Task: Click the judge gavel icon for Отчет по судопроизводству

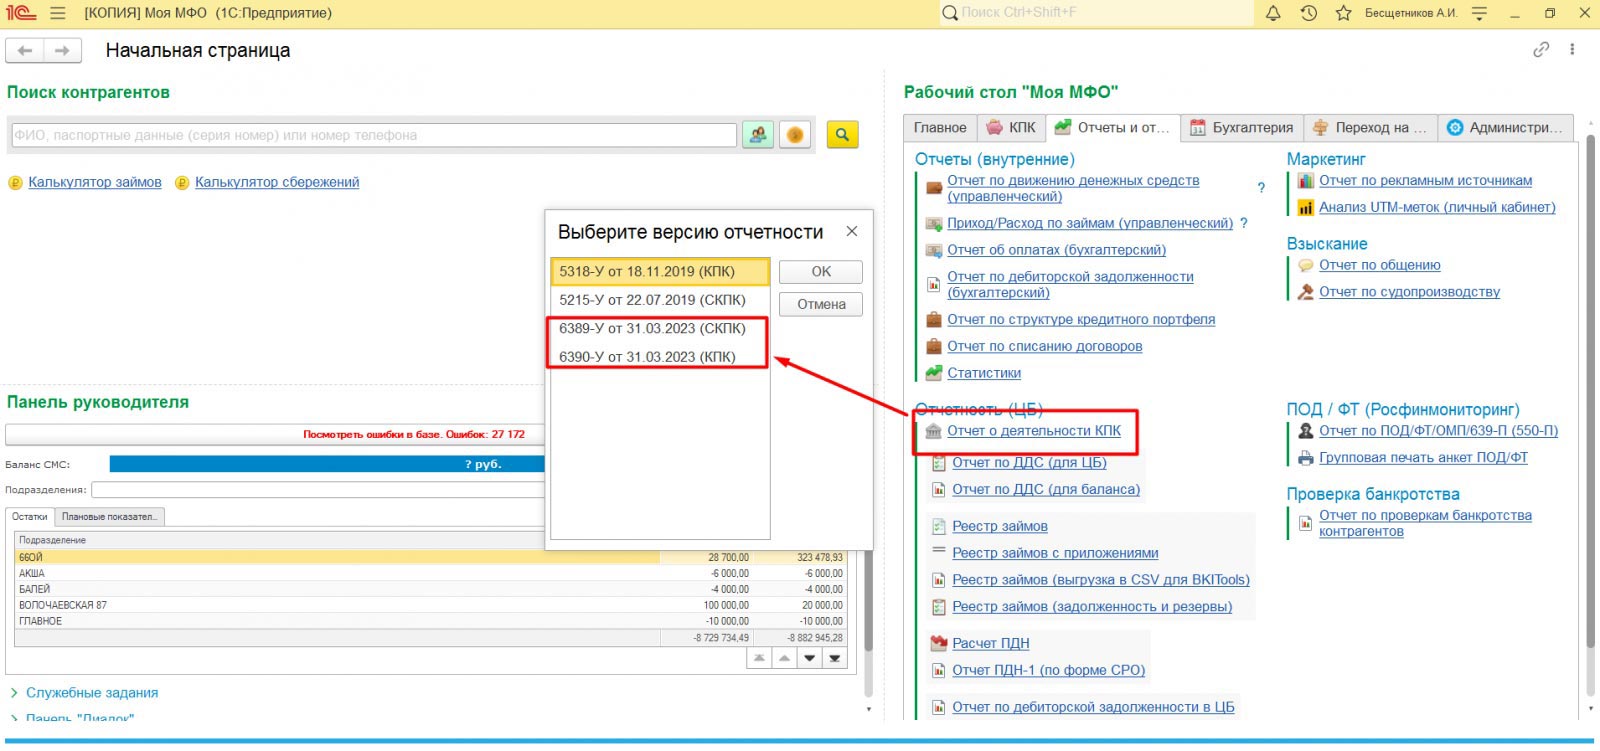Action: click(x=1305, y=292)
